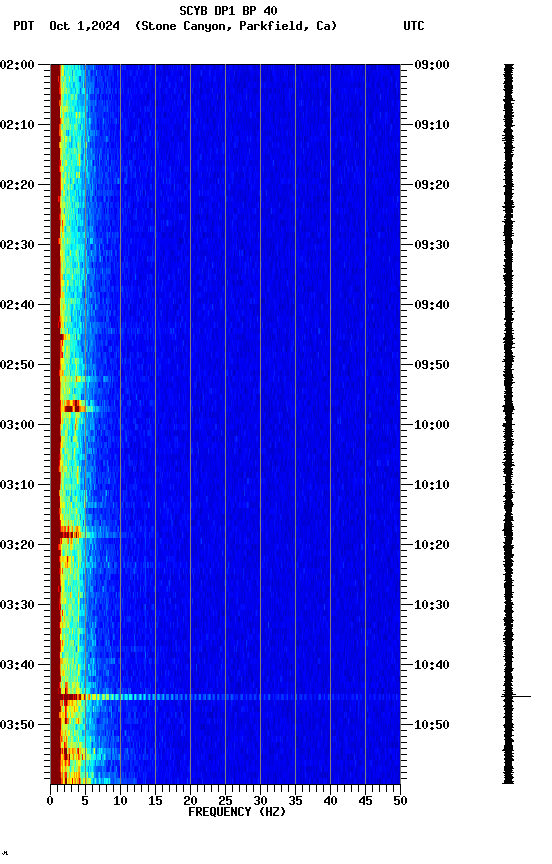This screenshot has width=552, height=864.
Task: Click the title text 'SCYB DP1 BP 40'
Action: pyautogui.click(x=228, y=11)
